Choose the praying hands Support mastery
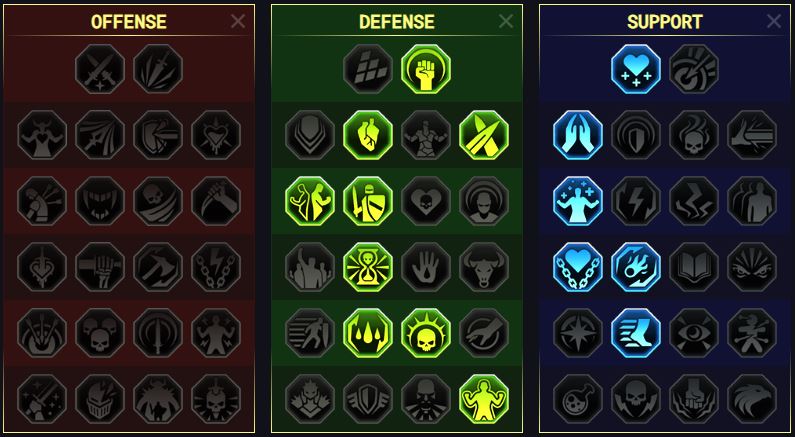The height and width of the screenshot is (437, 795). (578, 135)
